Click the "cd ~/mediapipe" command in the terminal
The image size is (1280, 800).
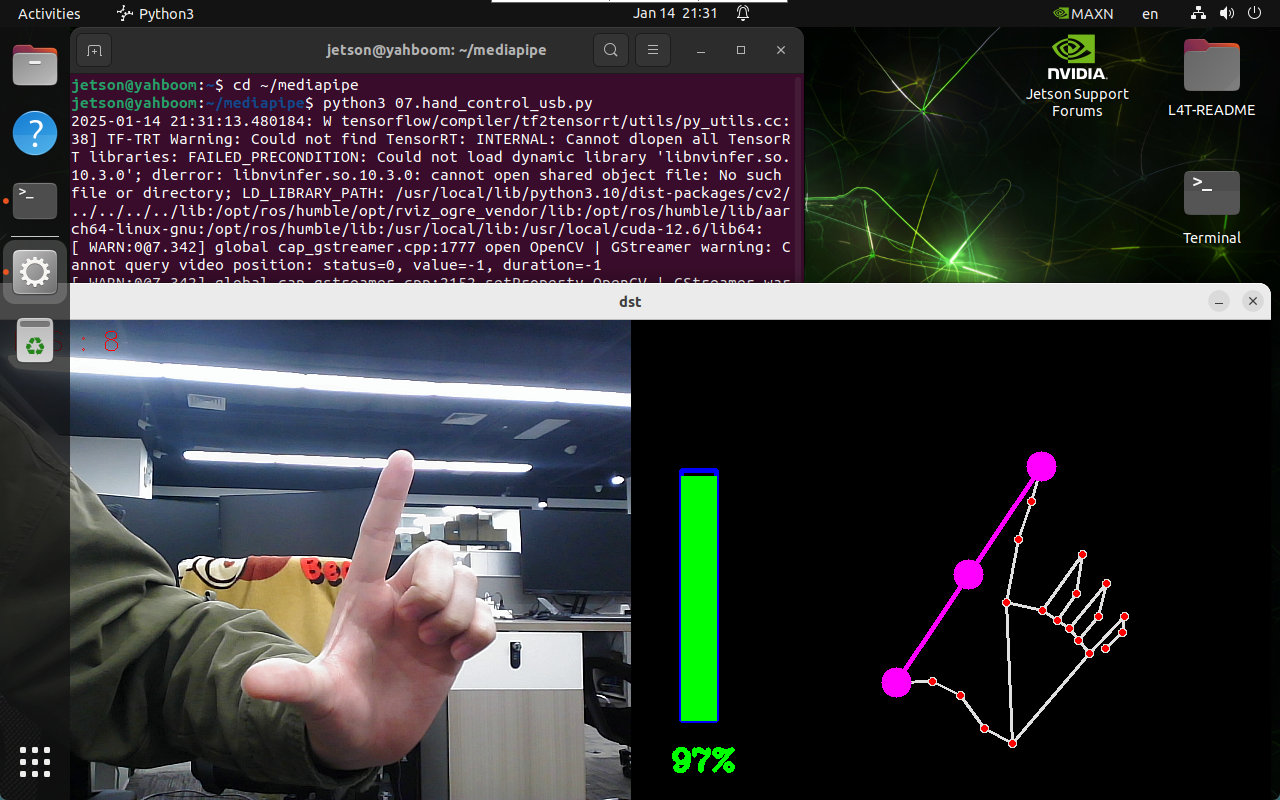(x=295, y=85)
